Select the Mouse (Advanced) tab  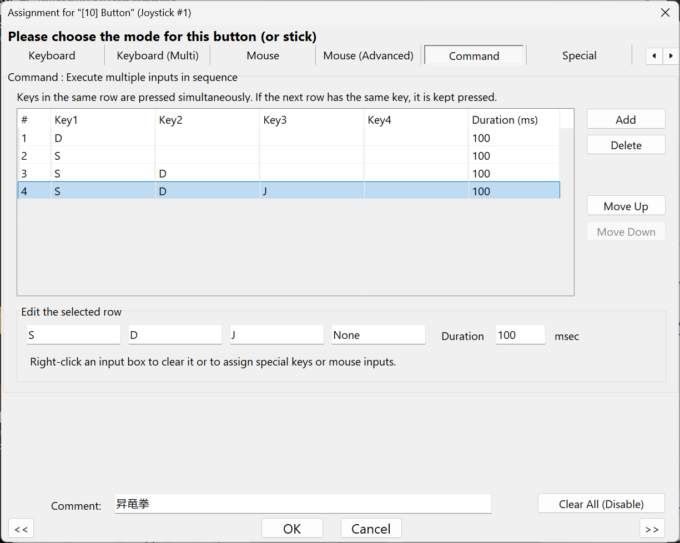point(368,56)
